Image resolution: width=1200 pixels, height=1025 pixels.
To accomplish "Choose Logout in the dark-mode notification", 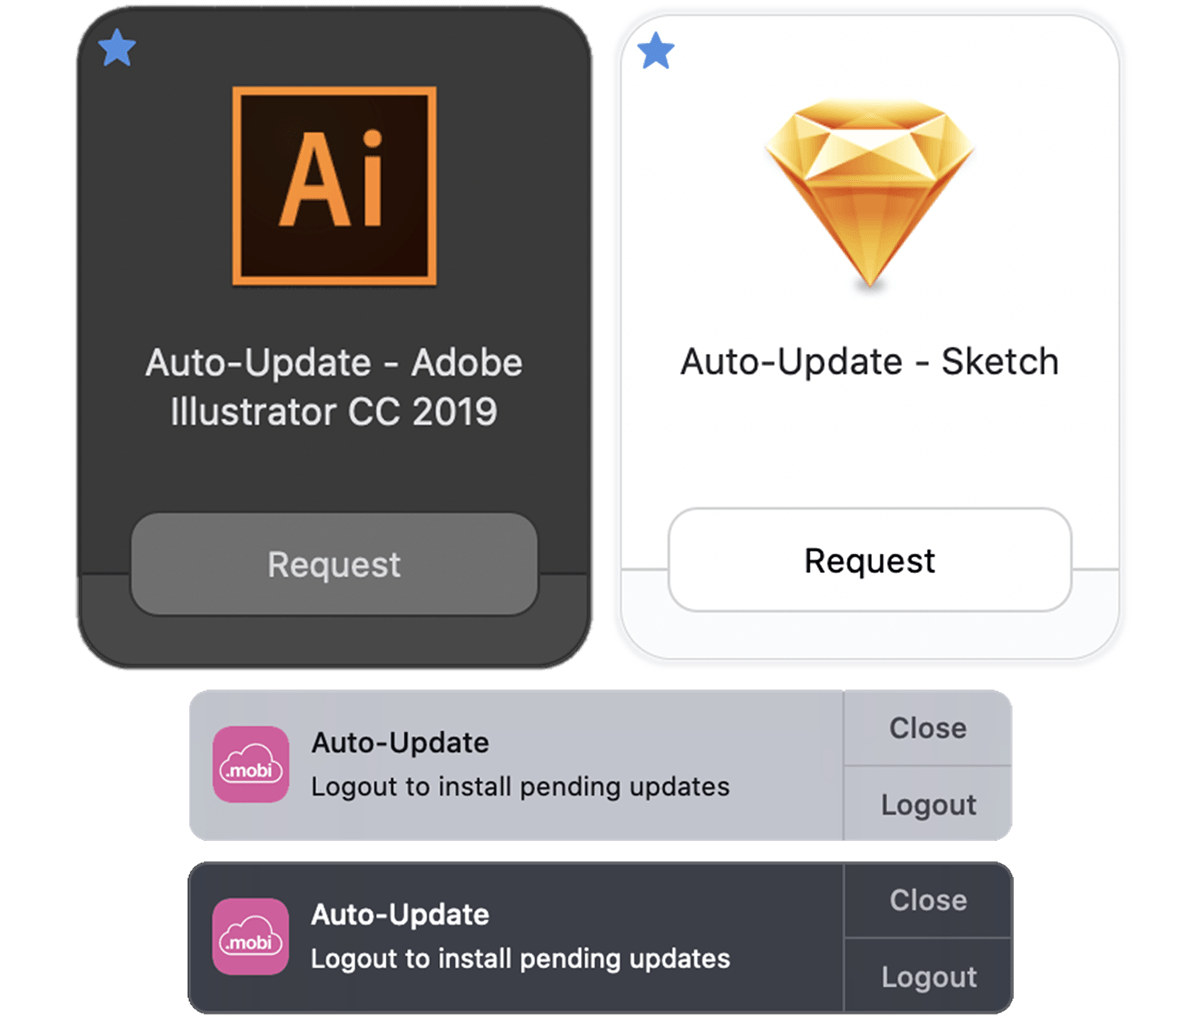I will 928,976.
